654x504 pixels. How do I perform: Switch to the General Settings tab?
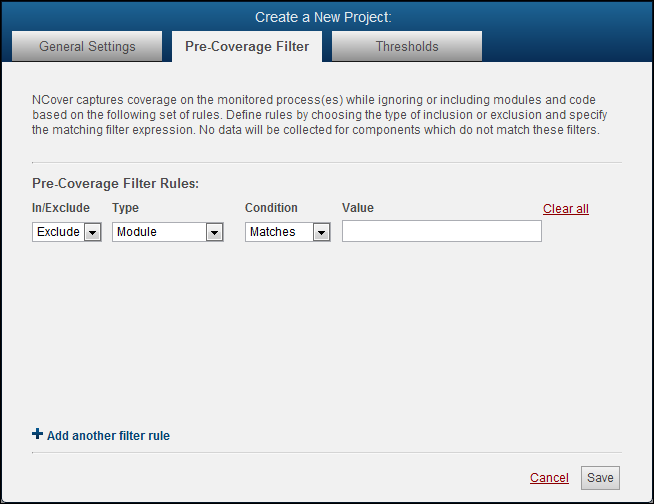pyautogui.click(x=86, y=46)
